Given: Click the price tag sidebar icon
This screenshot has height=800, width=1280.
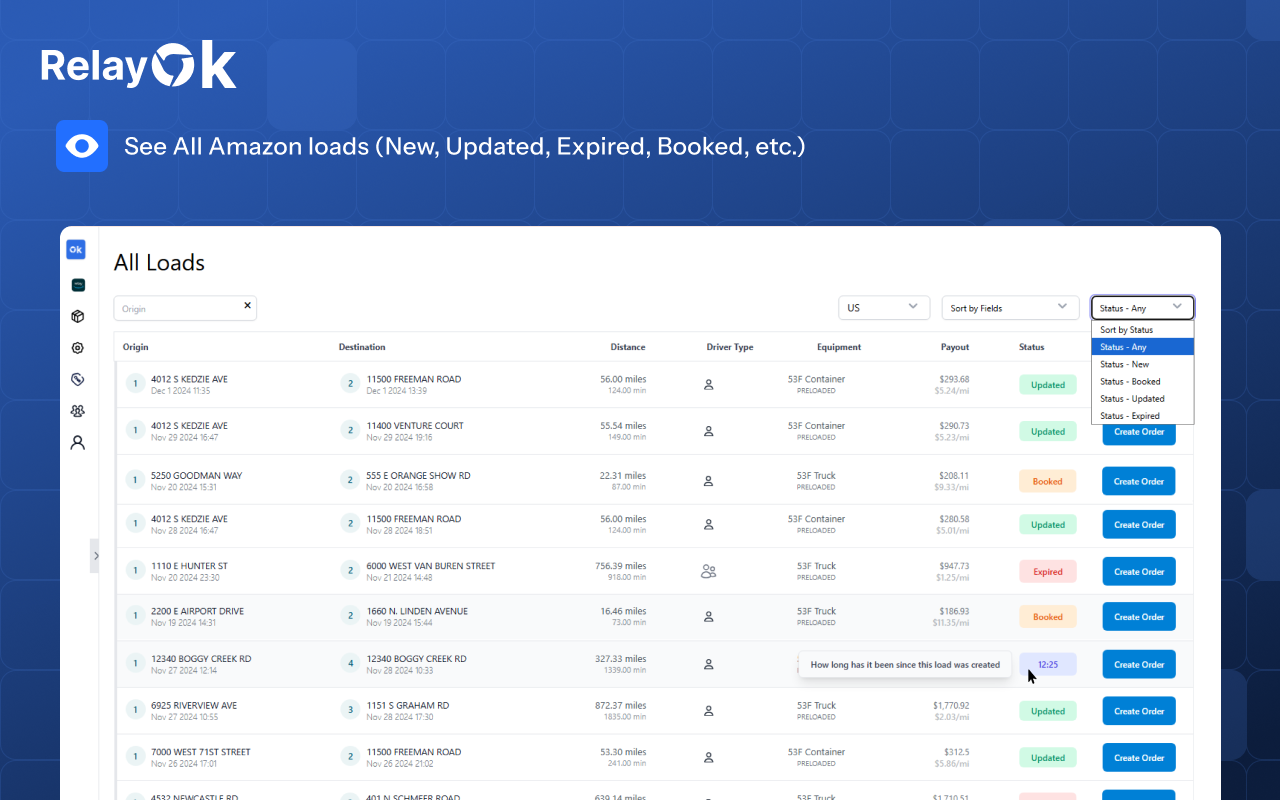Looking at the screenshot, I should [x=78, y=379].
